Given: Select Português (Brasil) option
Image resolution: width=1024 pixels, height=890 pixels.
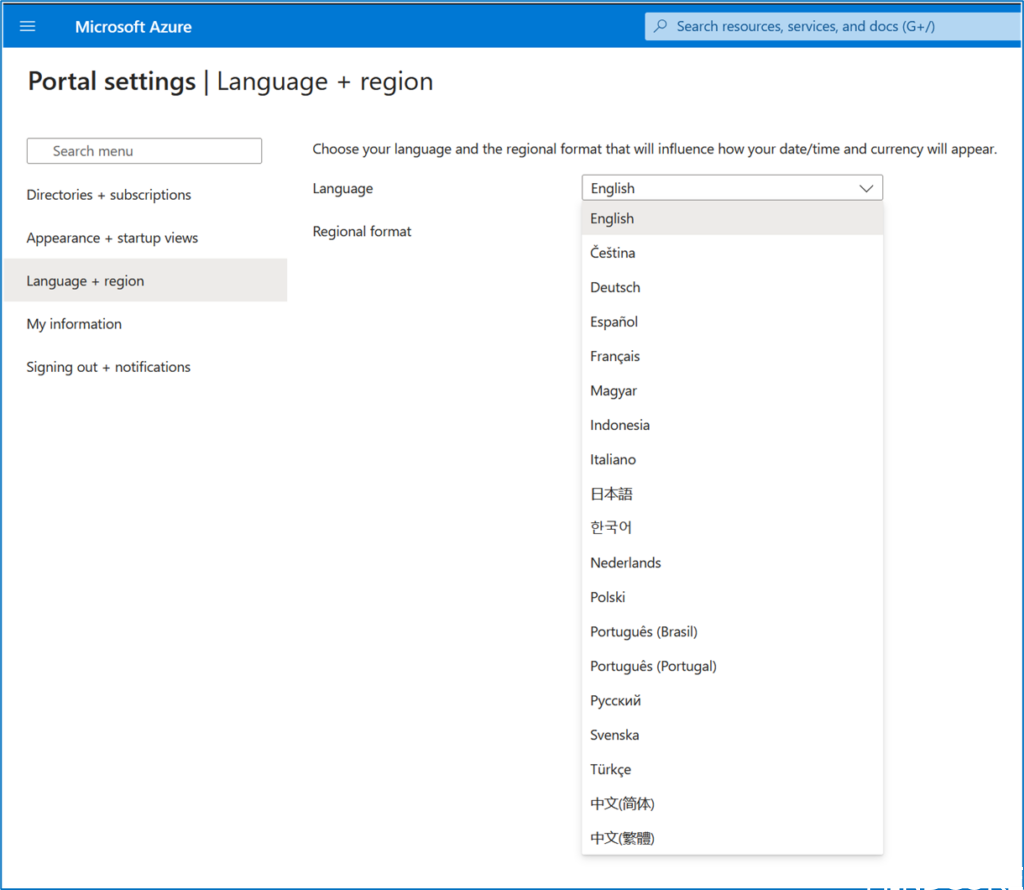Looking at the screenshot, I should (x=644, y=632).
